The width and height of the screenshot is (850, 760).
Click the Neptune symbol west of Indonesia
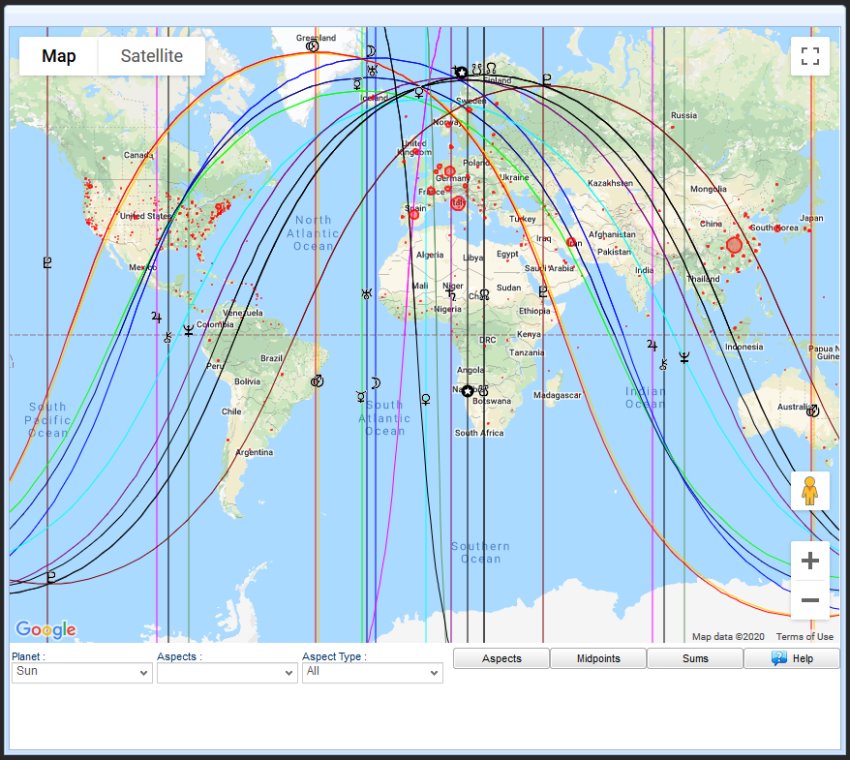pyautogui.click(x=685, y=357)
